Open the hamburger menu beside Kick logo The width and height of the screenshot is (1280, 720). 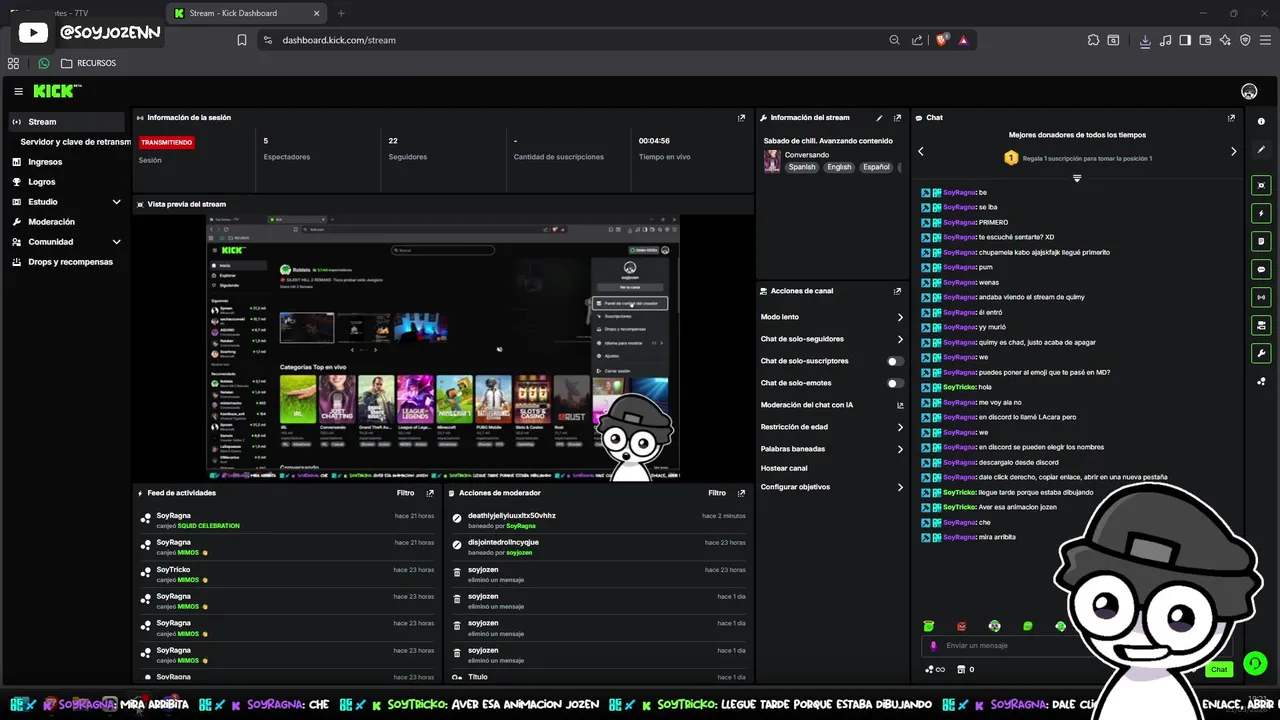[18, 91]
